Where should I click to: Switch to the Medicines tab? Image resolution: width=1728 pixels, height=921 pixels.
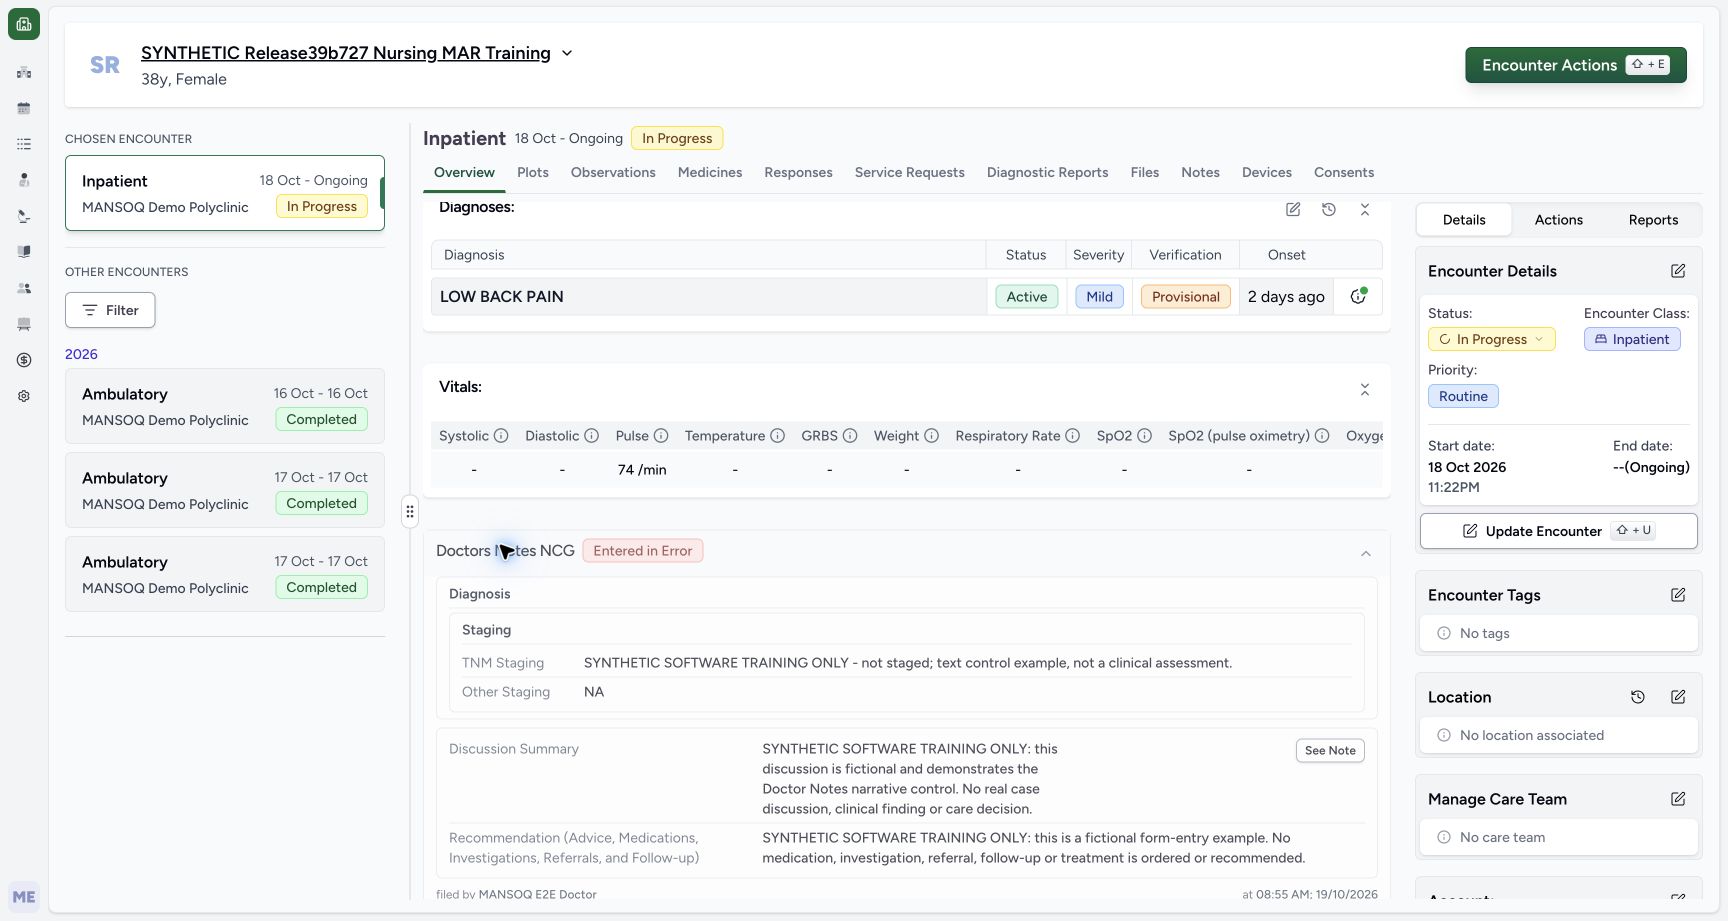point(710,172)
